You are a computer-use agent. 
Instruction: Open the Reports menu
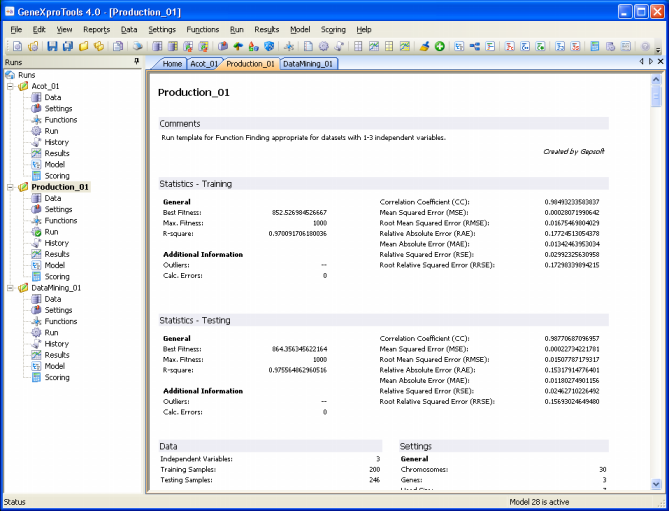tap(96, 29)
